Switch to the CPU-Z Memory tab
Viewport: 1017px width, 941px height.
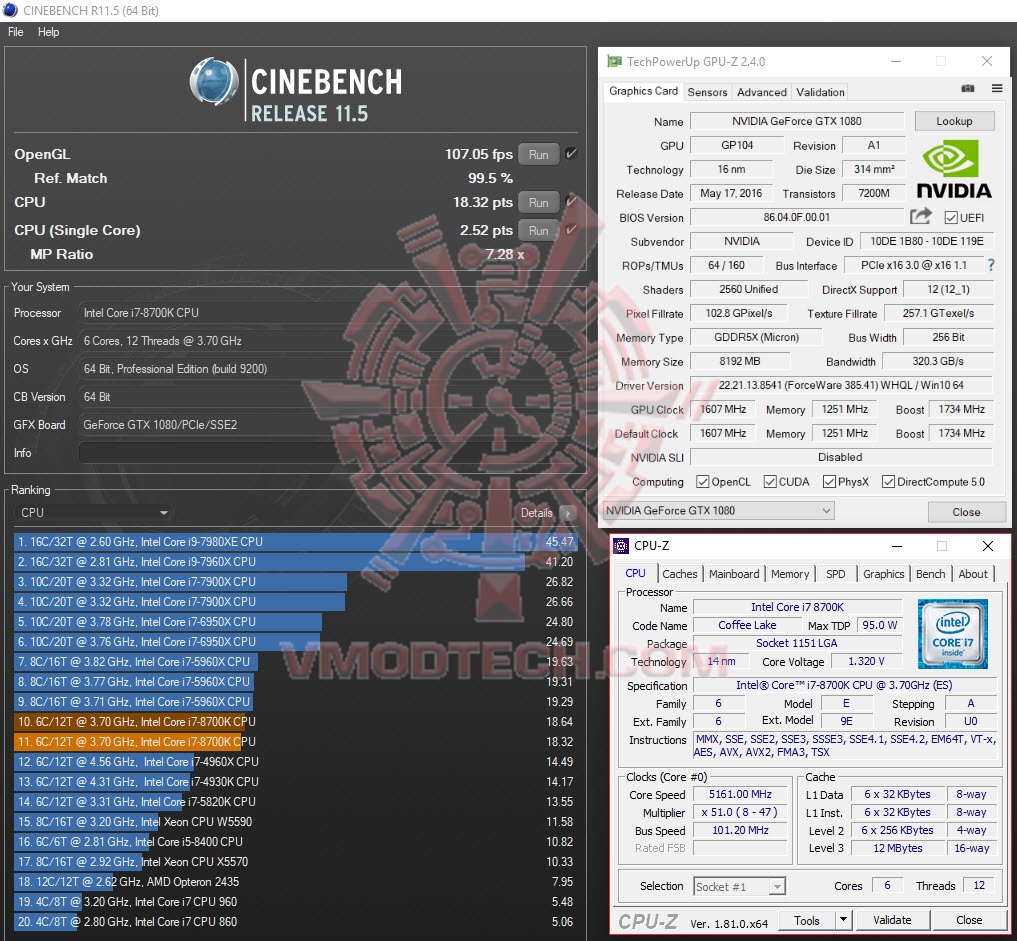[789, 574]
